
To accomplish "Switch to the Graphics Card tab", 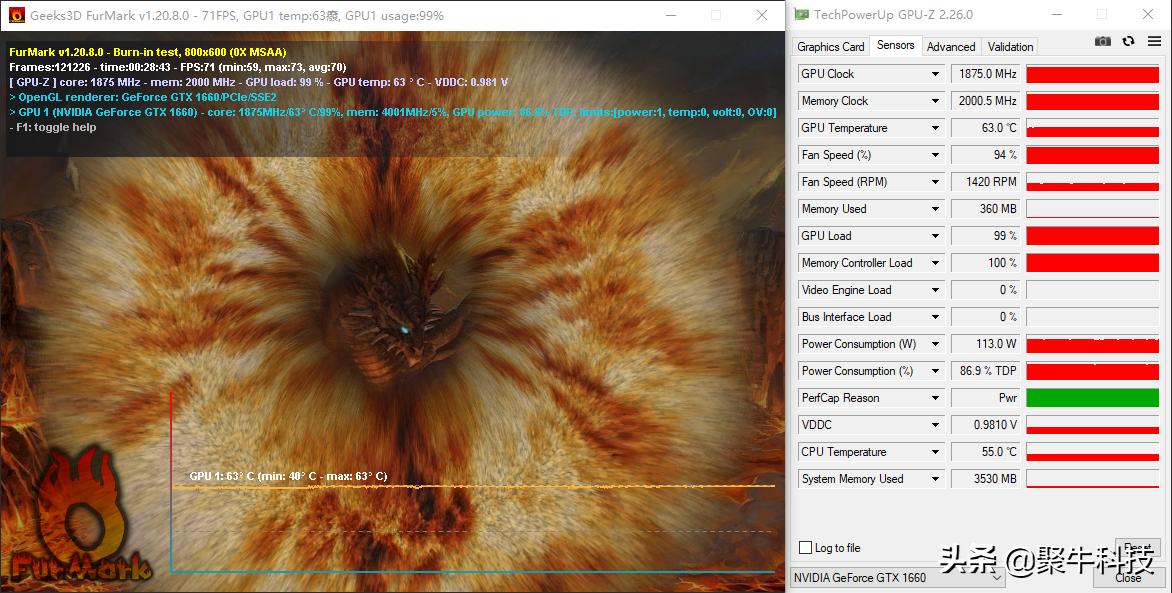I will [x=830, y=46].
